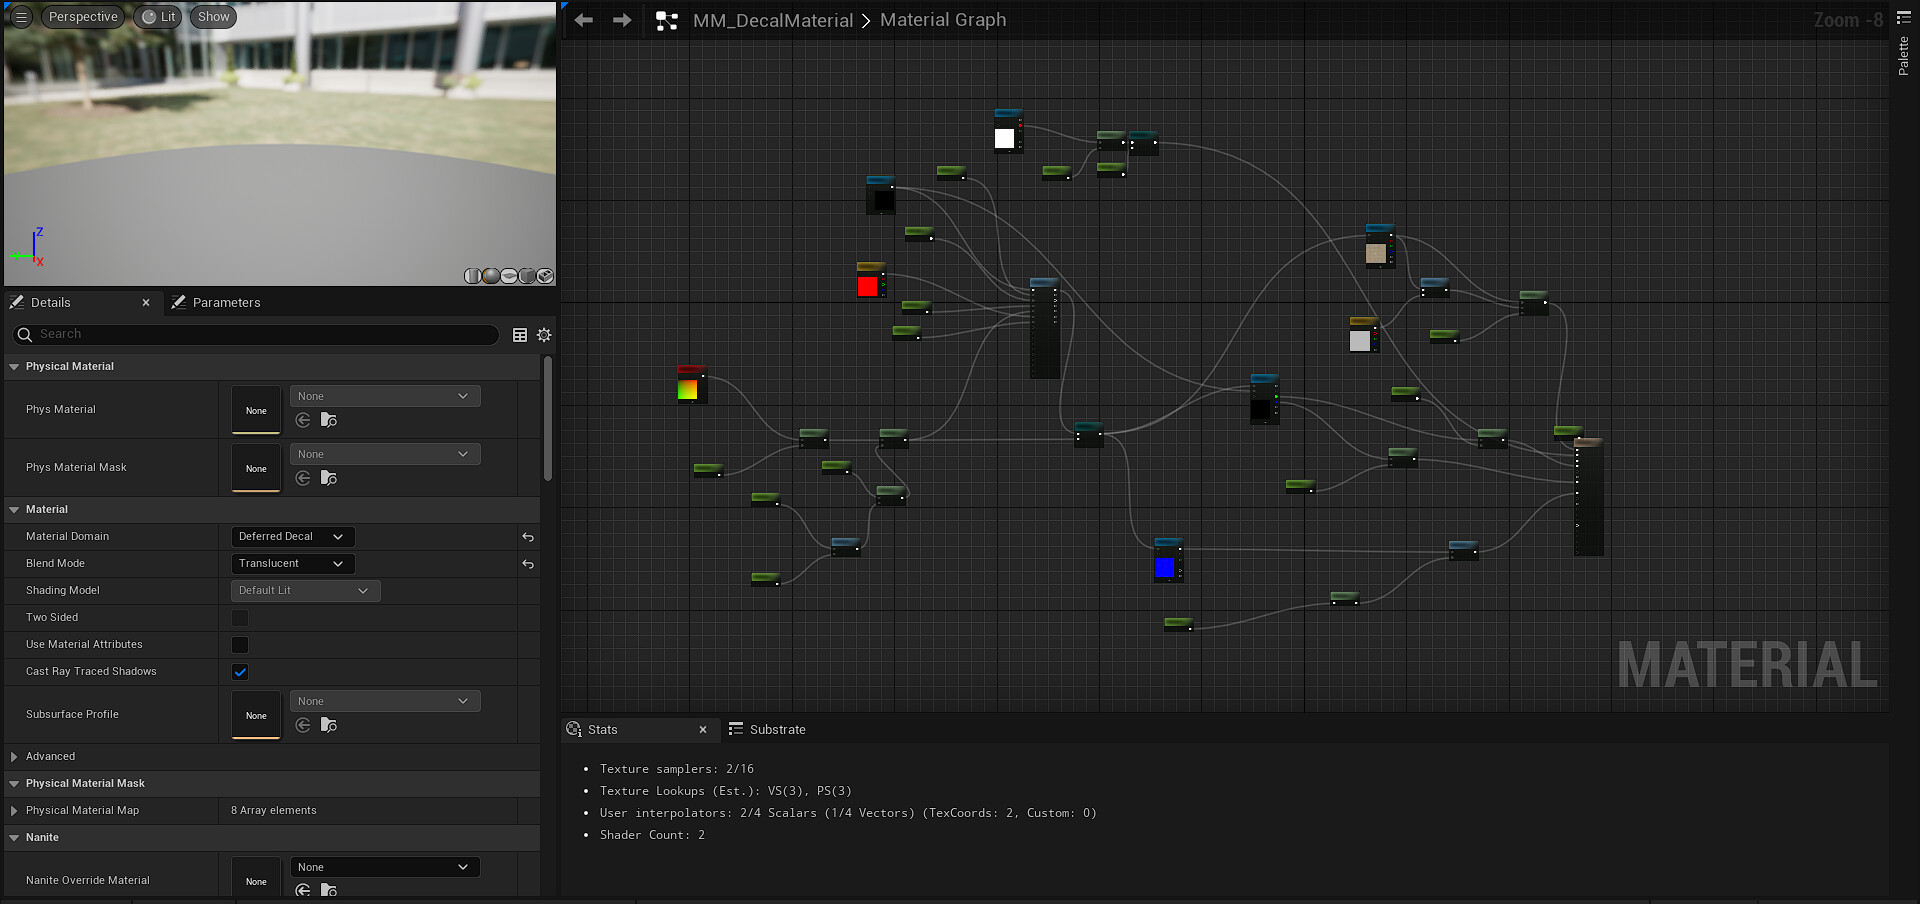Click the graph navigate back arrow
1920x904 pixels.
click(x=584, y=20)
